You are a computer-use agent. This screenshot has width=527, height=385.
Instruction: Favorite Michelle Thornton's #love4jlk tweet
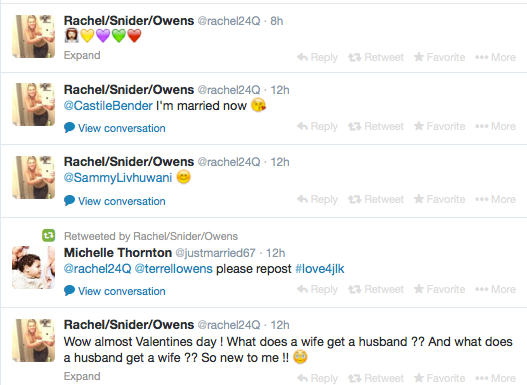tap(440, 289)
